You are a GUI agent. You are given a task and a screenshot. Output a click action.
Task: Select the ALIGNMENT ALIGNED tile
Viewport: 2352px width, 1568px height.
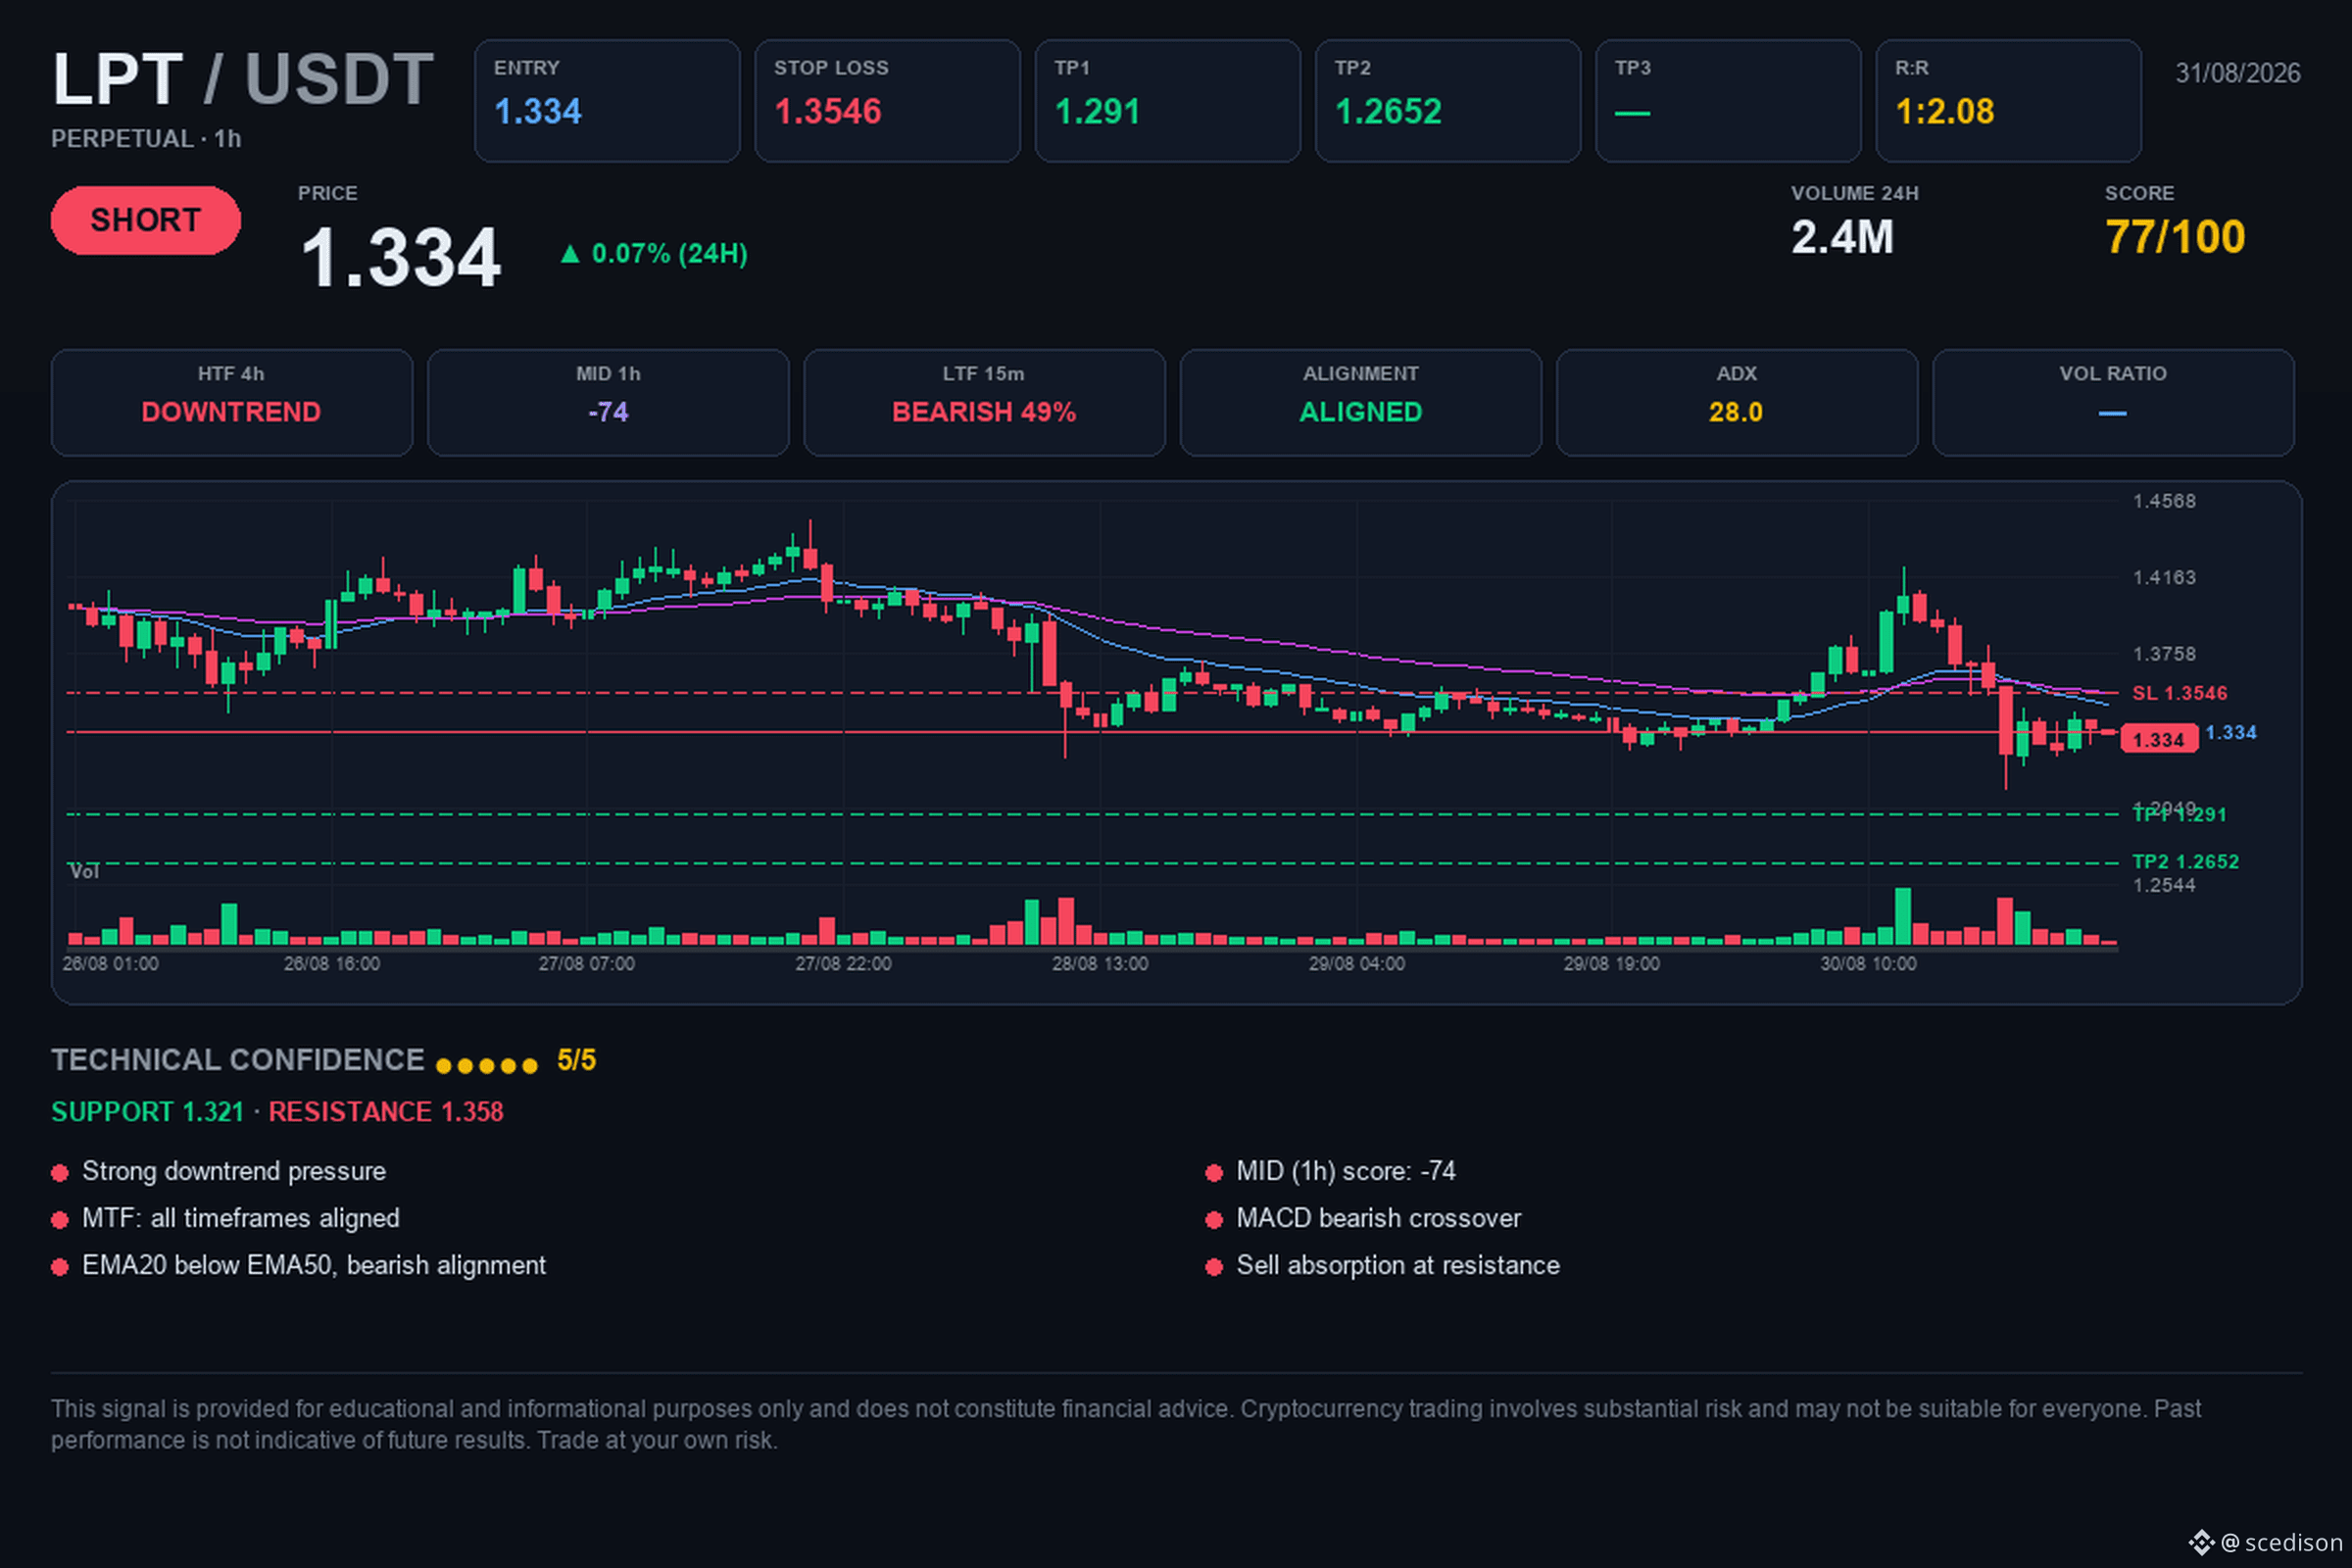click(x=1361, y=403)
